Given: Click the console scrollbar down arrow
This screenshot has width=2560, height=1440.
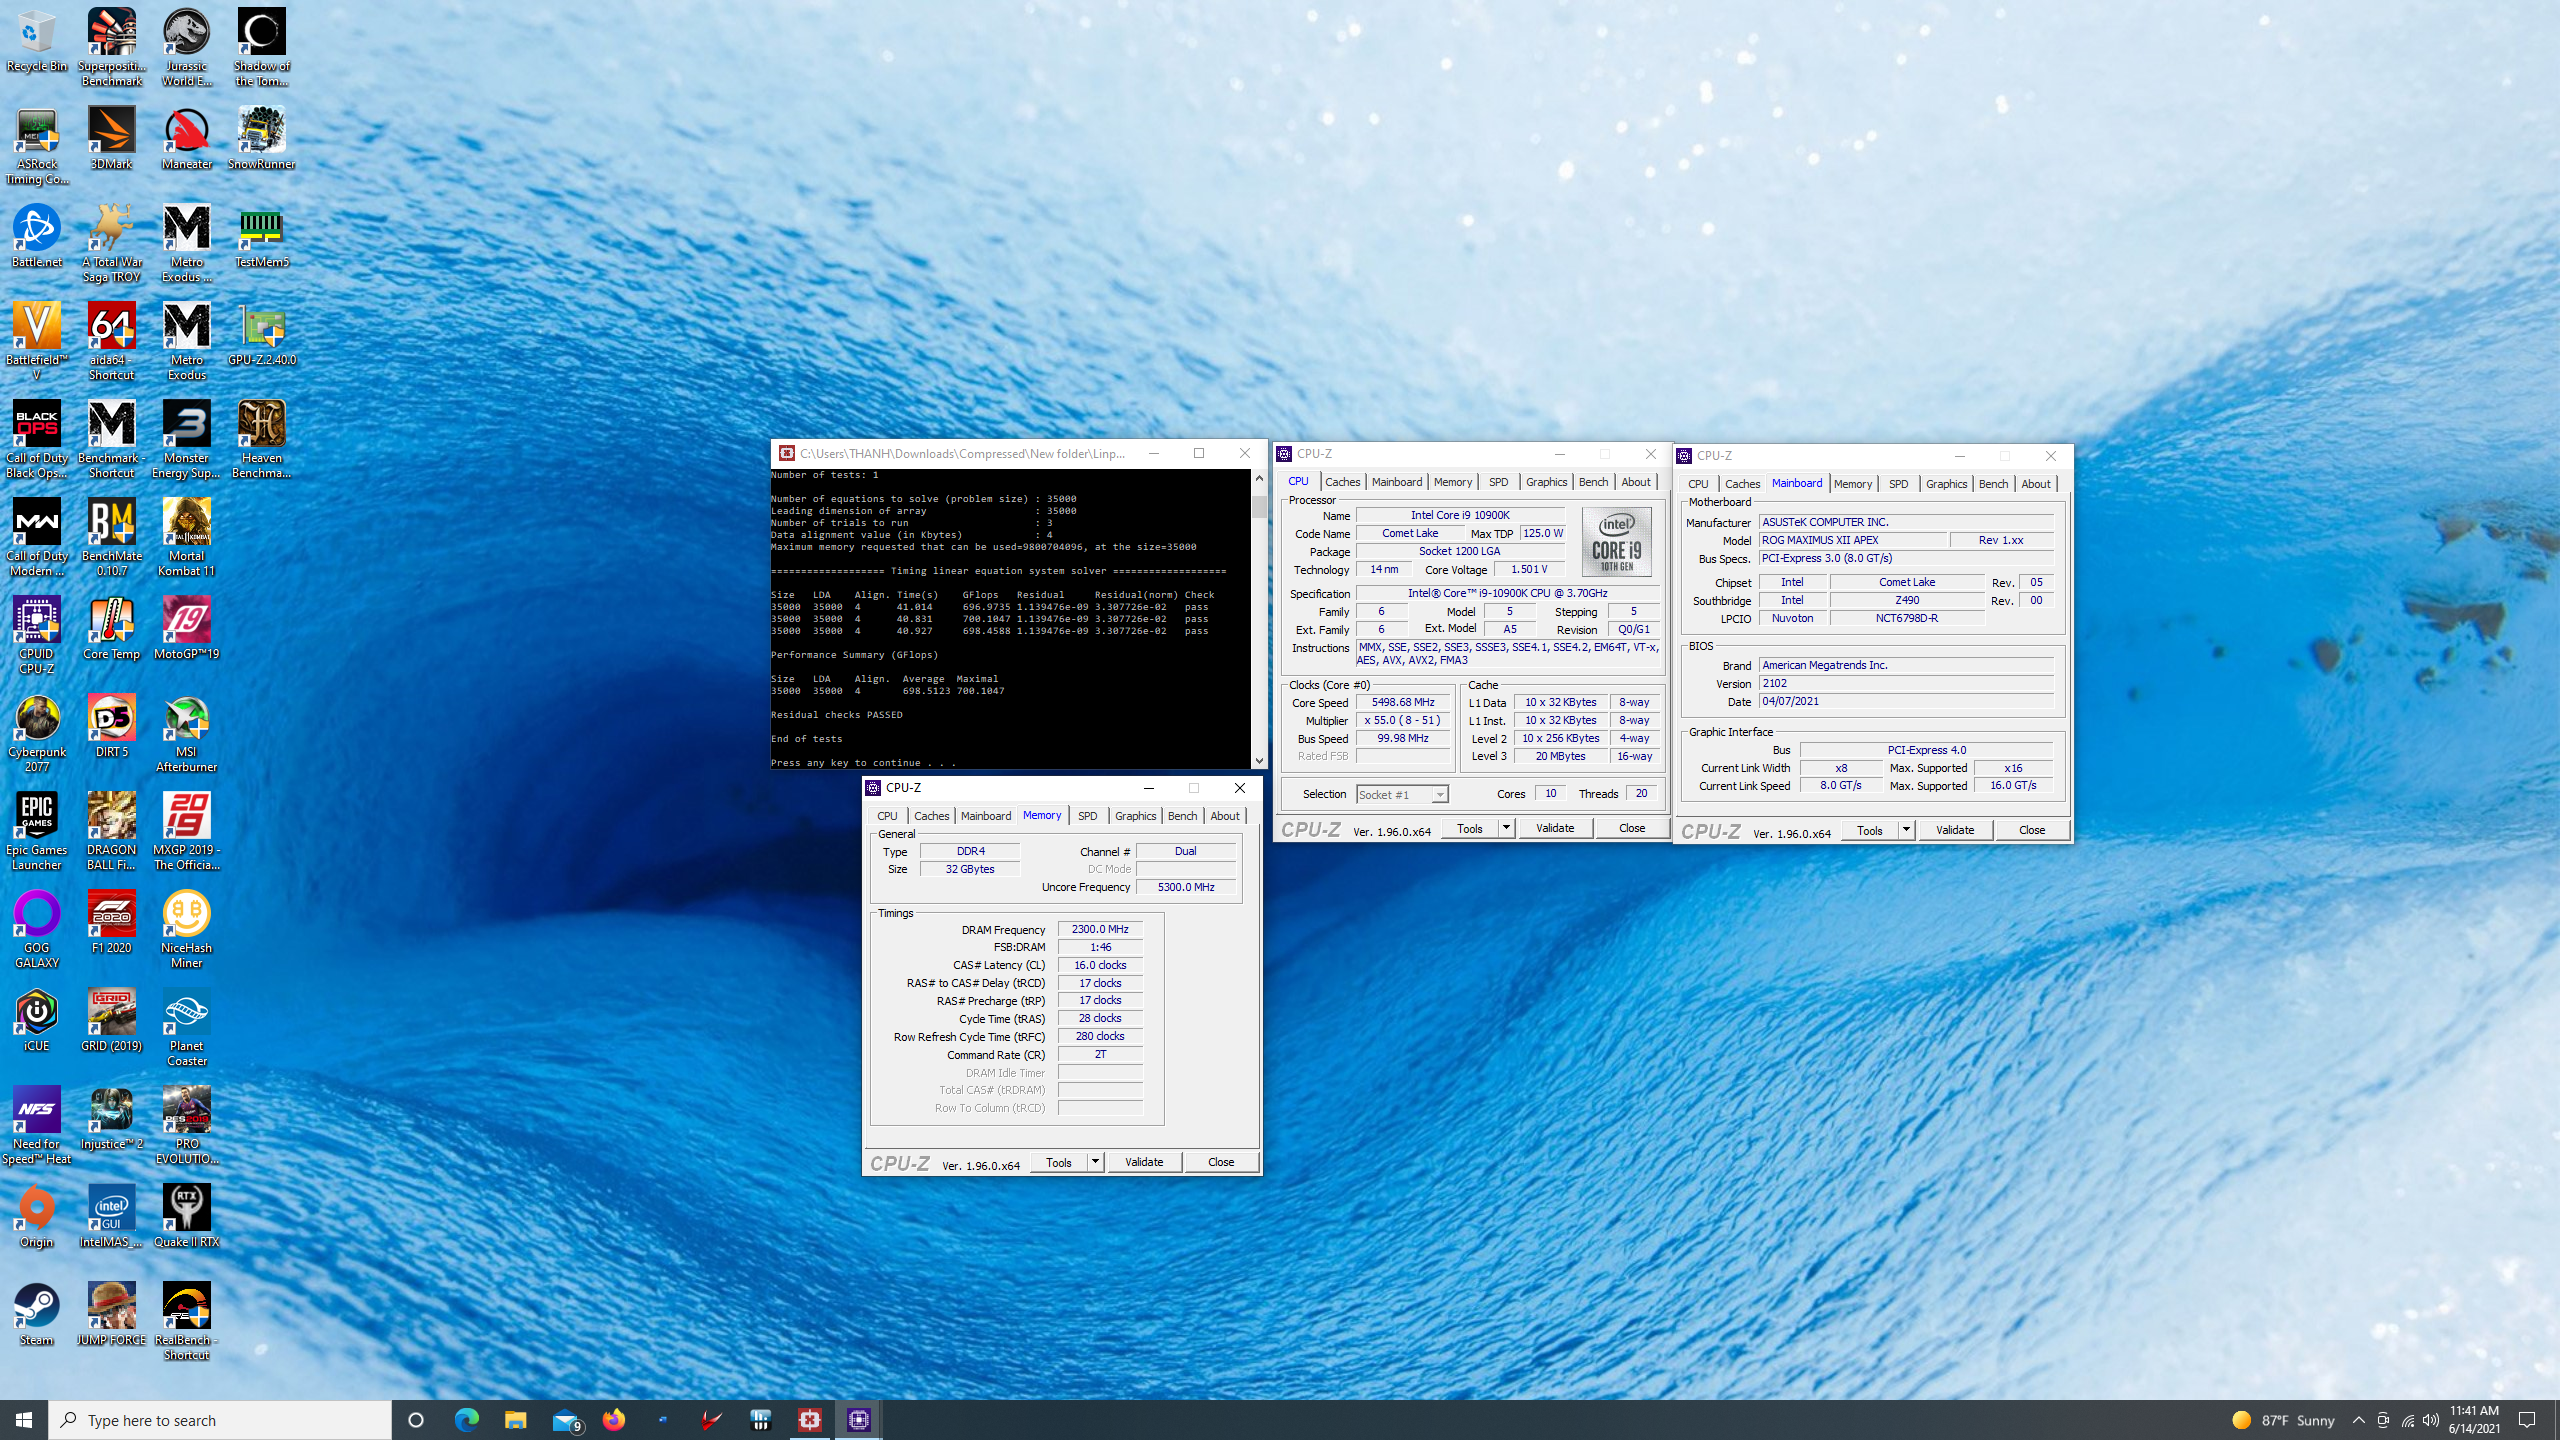Looking at the screenshot, I should click(x=1259, y=761).
